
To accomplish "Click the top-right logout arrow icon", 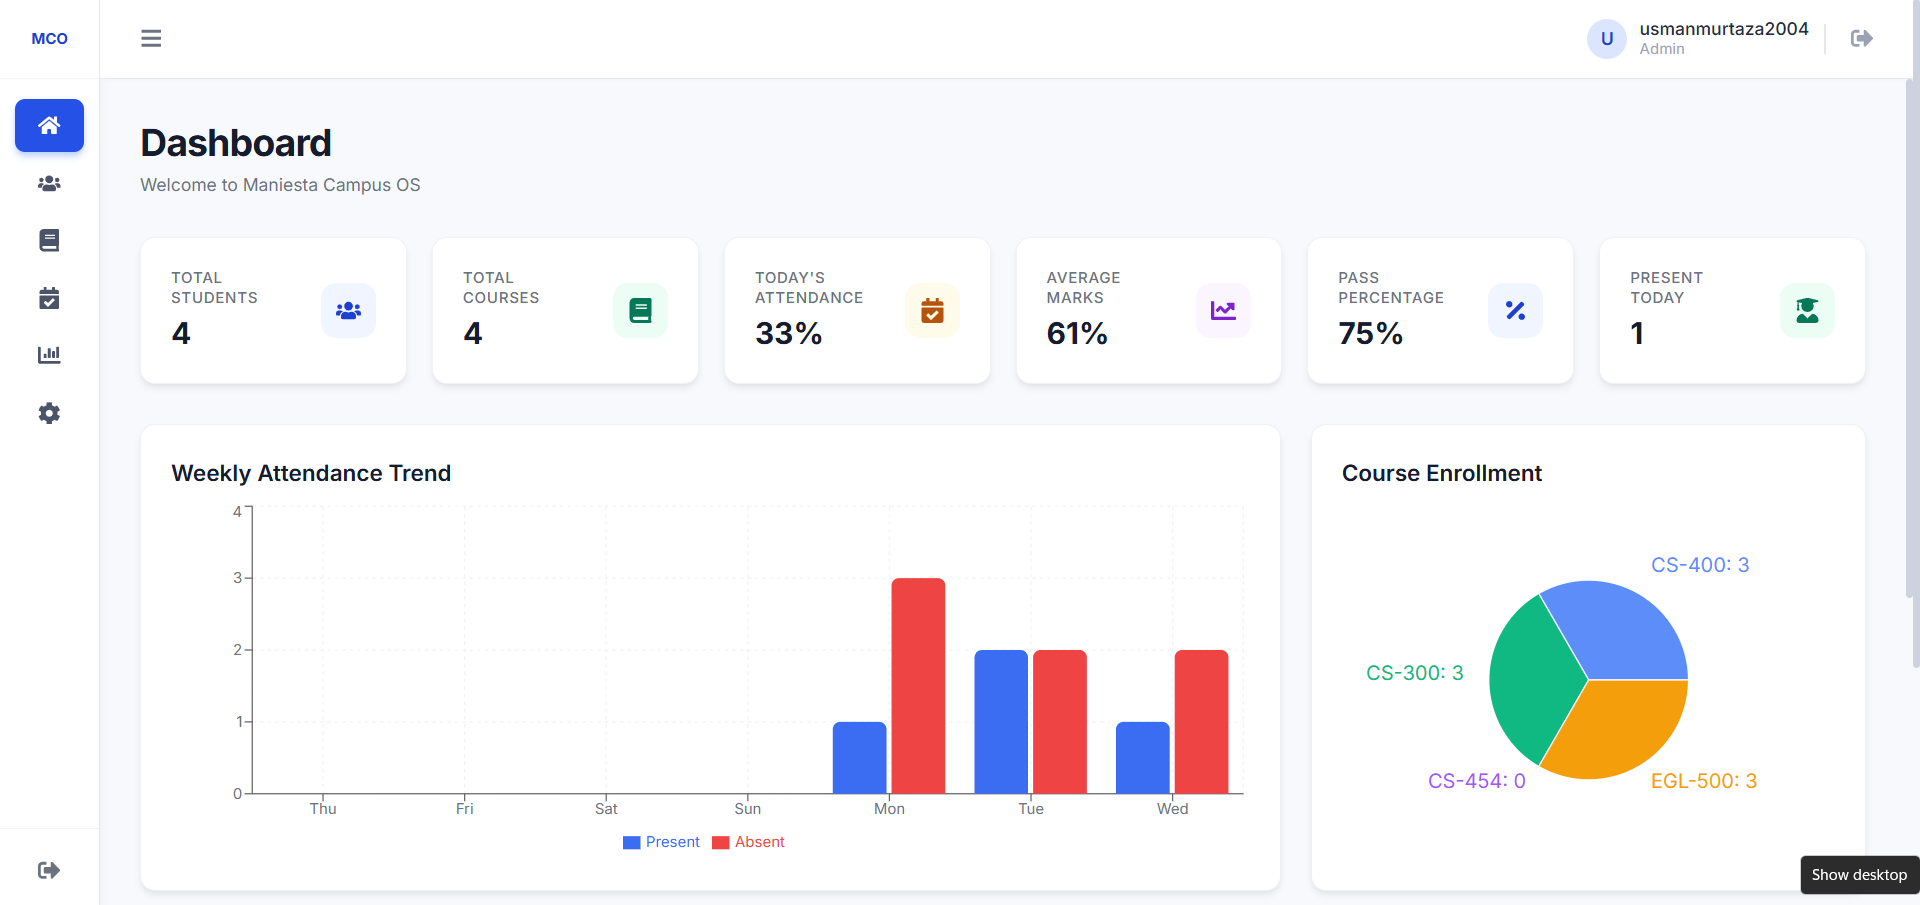I will (x=1861, y=38).
